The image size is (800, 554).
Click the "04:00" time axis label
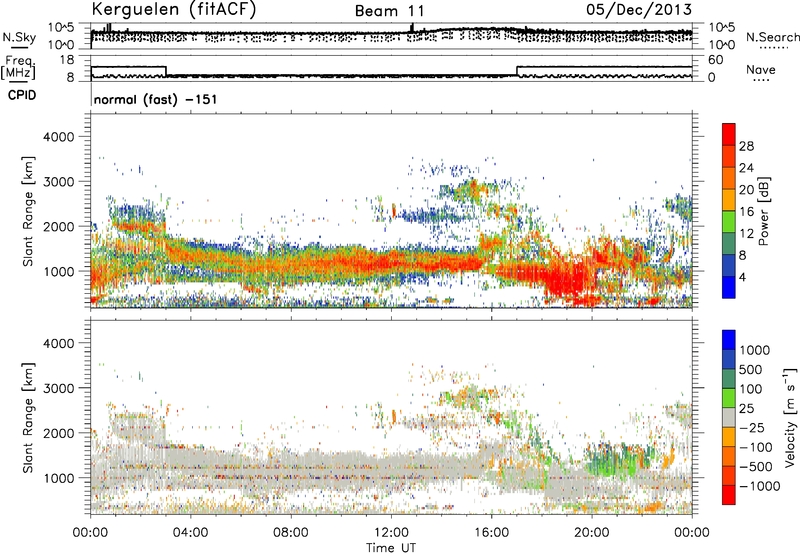pyautogui.click(x=191, y=533)
